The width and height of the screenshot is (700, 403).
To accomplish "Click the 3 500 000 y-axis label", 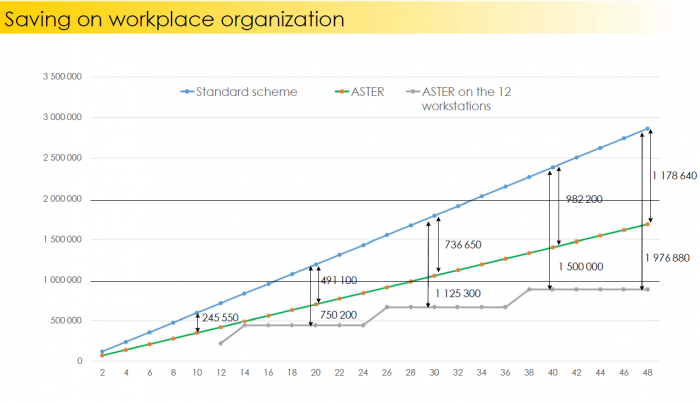I will coord(62,77).
